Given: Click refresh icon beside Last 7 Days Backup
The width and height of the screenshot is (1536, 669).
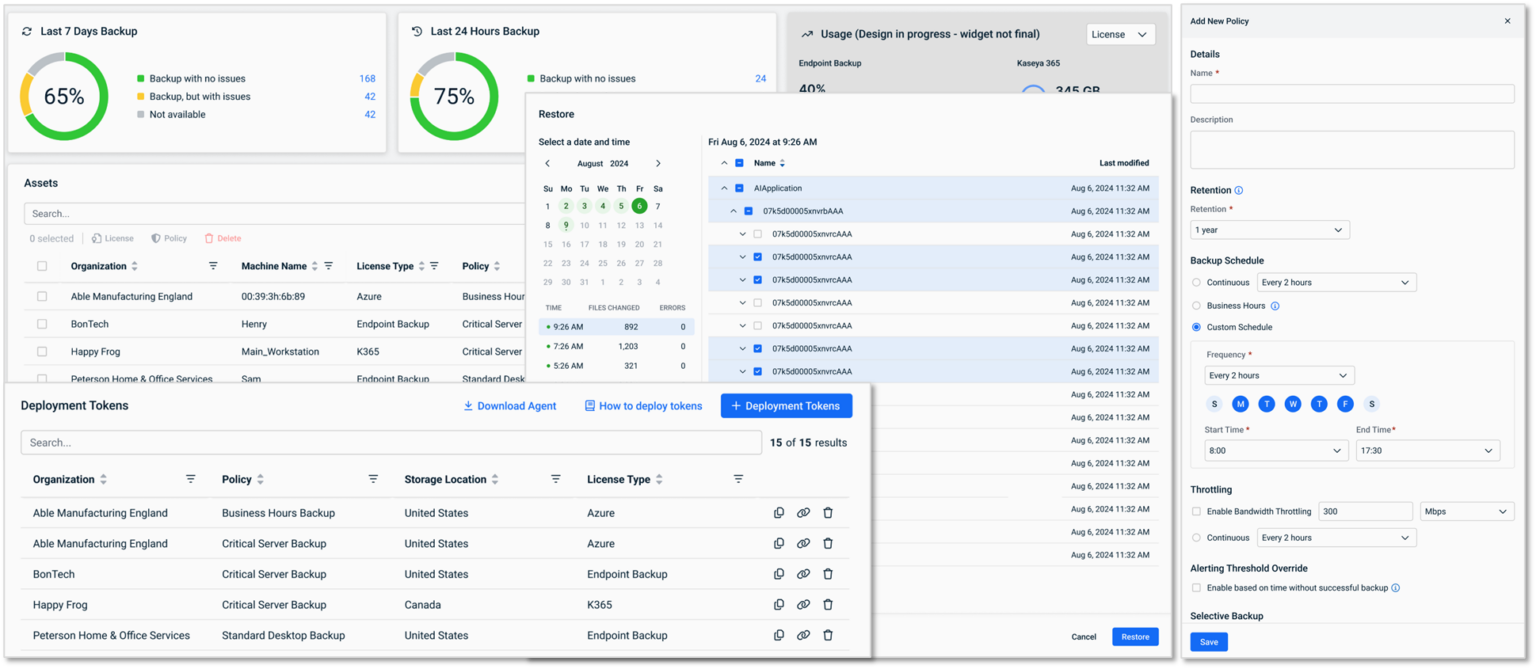Looking at the screenshot, I should [x=27, y=32].
